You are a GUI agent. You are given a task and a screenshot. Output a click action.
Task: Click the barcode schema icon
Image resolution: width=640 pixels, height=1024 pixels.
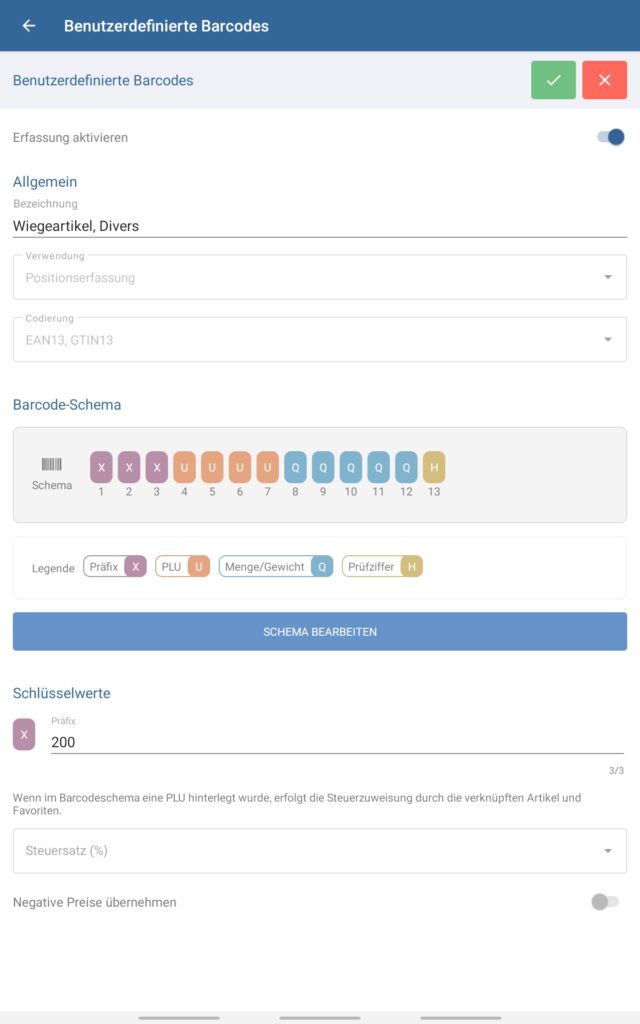pos(51,465)
